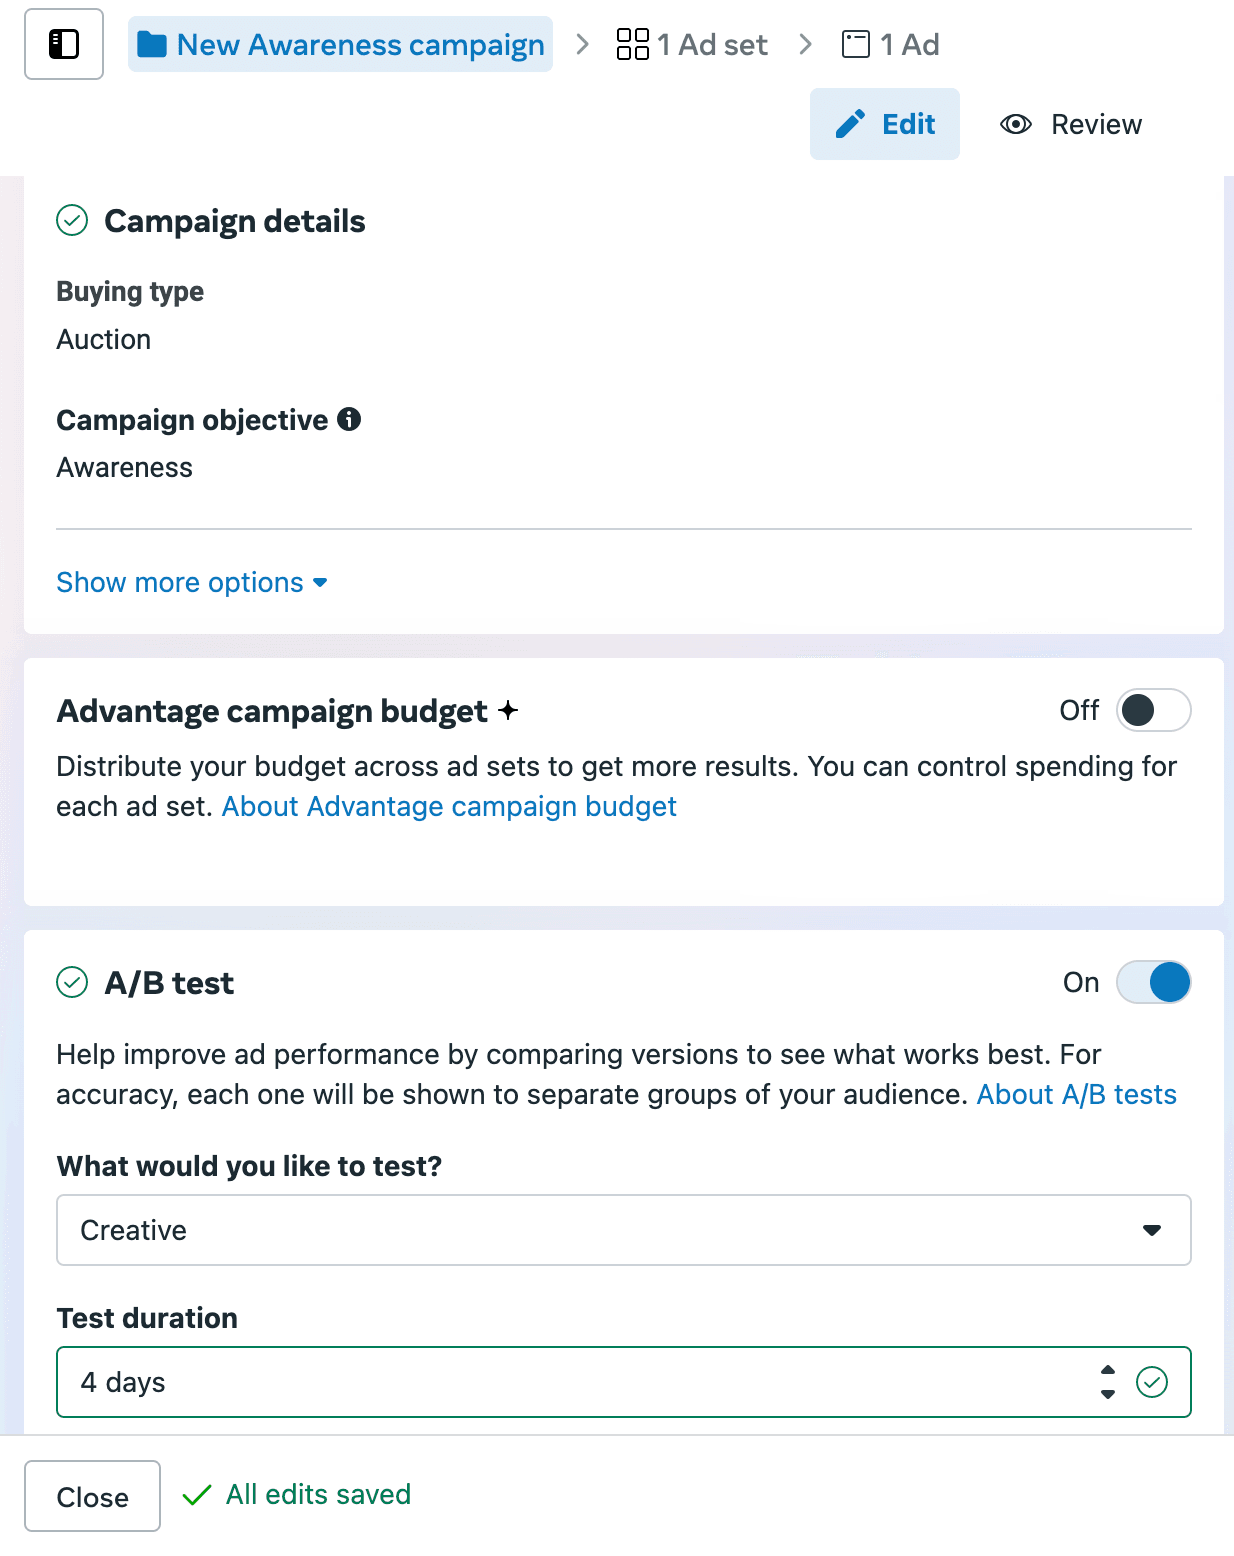This screenshot has height=1556, width=1234.
Task: Toggle the sidebar panel icon
Action: click(x=64, y=44)
